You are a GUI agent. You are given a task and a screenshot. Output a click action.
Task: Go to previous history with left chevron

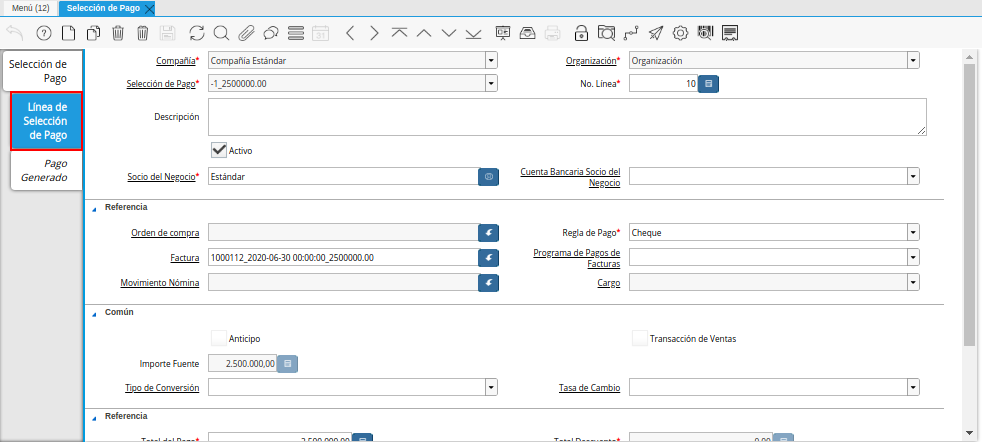350,33
